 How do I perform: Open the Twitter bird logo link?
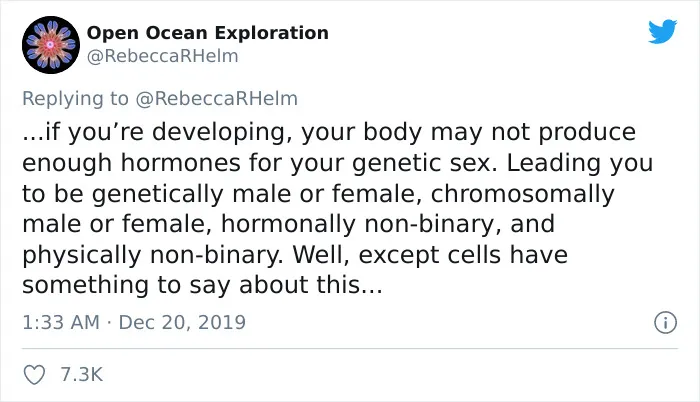point(662,31)
